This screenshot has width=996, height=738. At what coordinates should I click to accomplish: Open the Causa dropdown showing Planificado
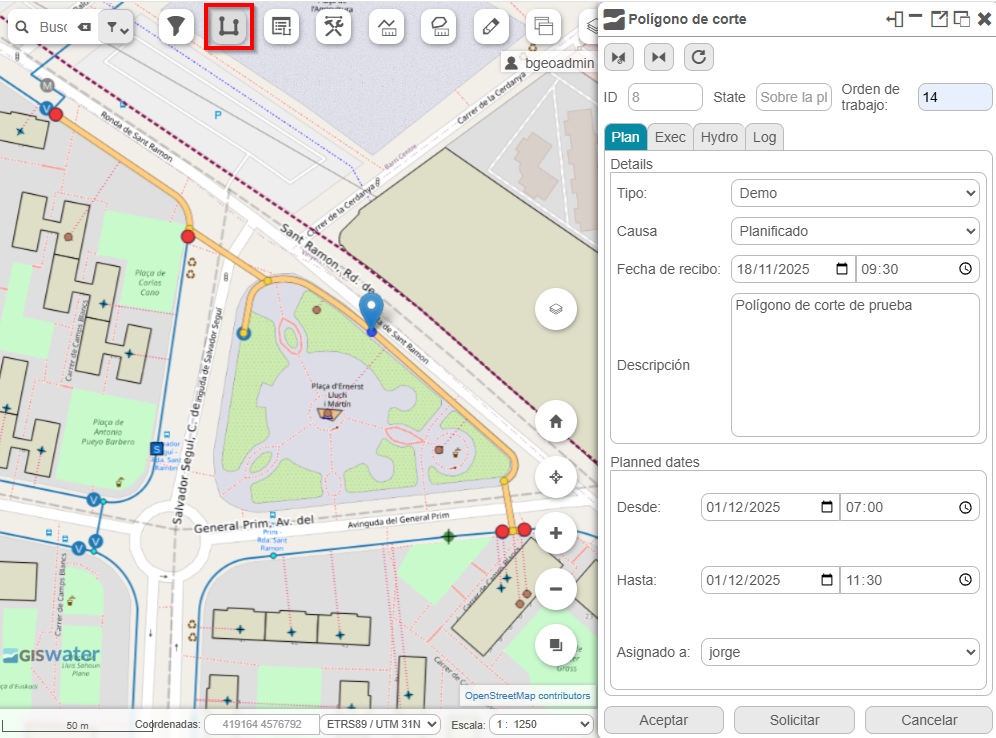click(855, 231)
